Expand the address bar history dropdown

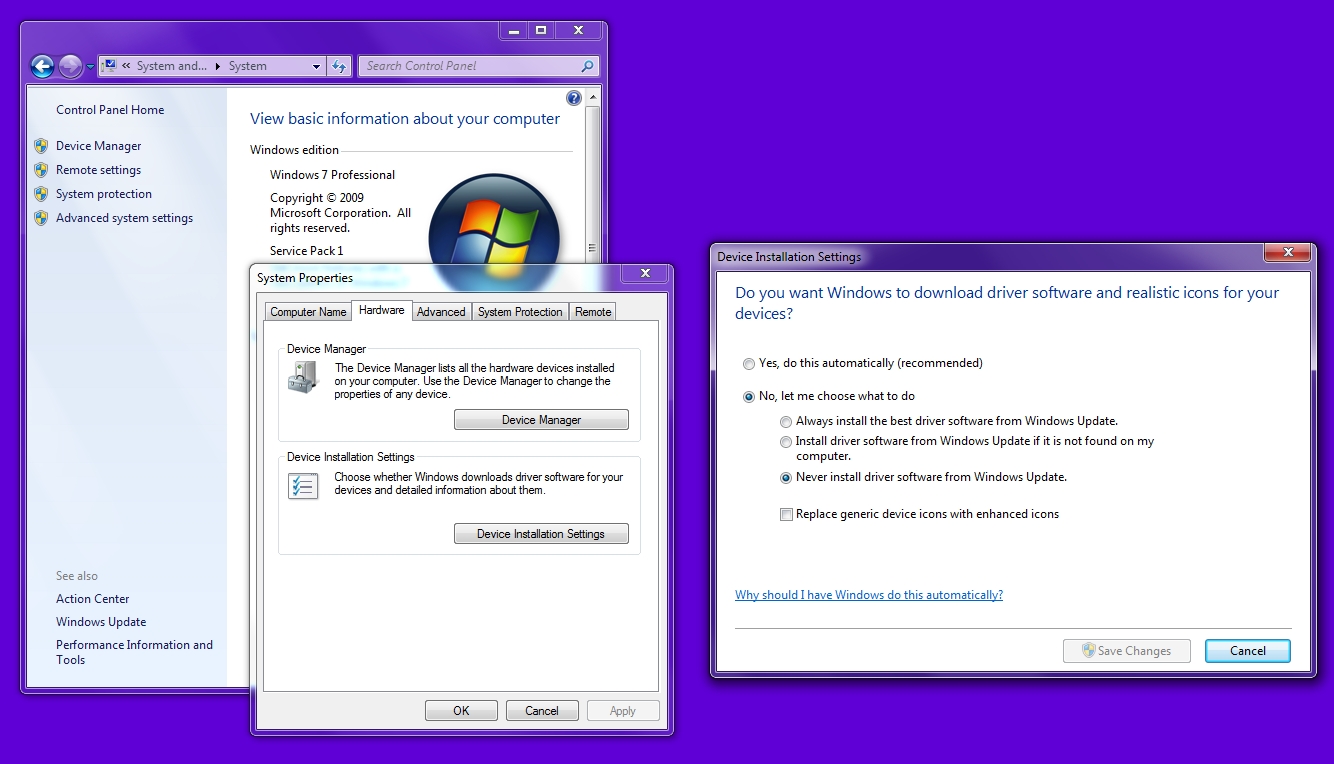[316, 67]
